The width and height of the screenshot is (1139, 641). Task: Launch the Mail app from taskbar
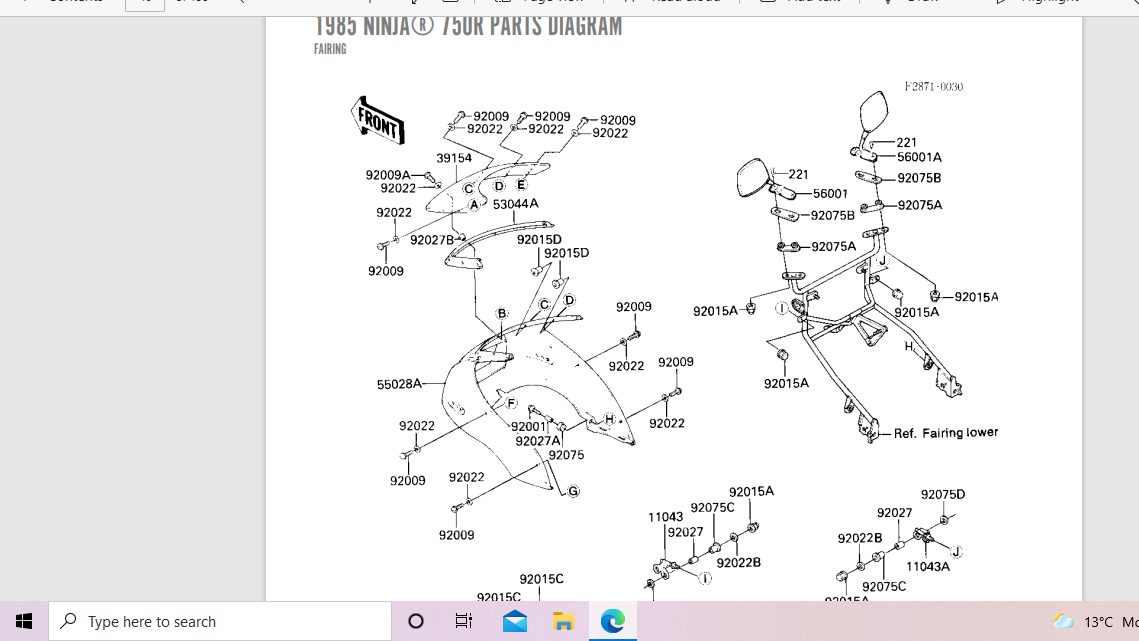[x=514, y=621]
